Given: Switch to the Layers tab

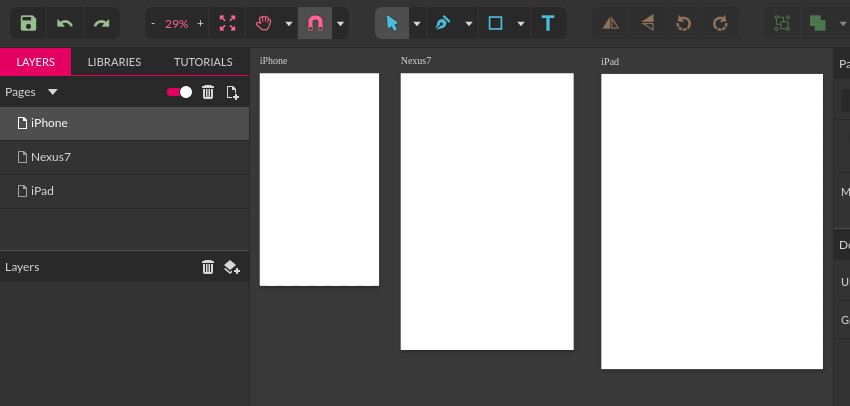Looking at the screenshot, I should point(35,62).
